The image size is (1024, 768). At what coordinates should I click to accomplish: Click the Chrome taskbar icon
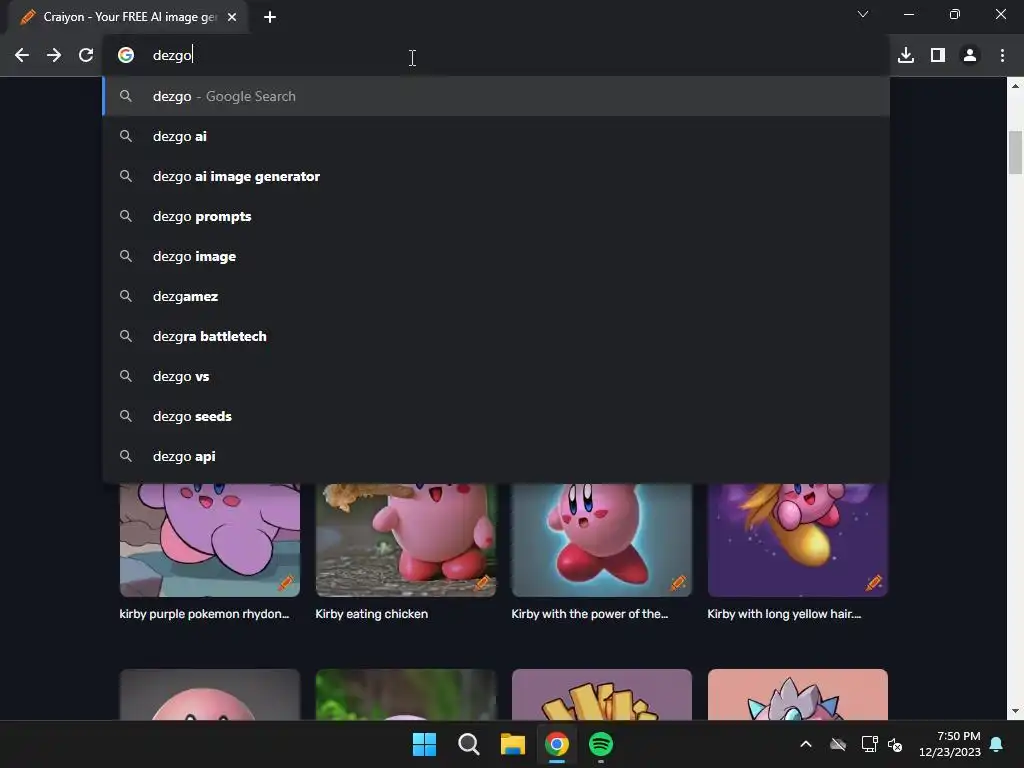coord(556,744)
